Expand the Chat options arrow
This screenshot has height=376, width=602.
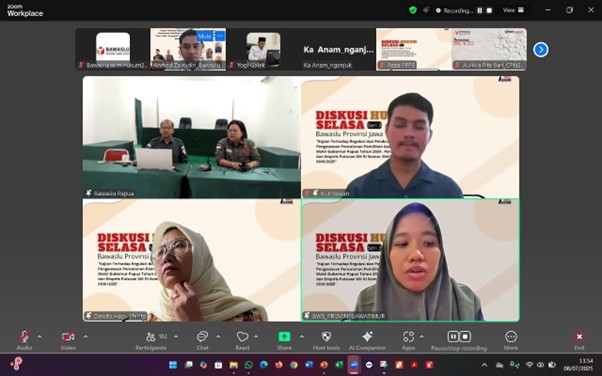click(x=218, y=337)
